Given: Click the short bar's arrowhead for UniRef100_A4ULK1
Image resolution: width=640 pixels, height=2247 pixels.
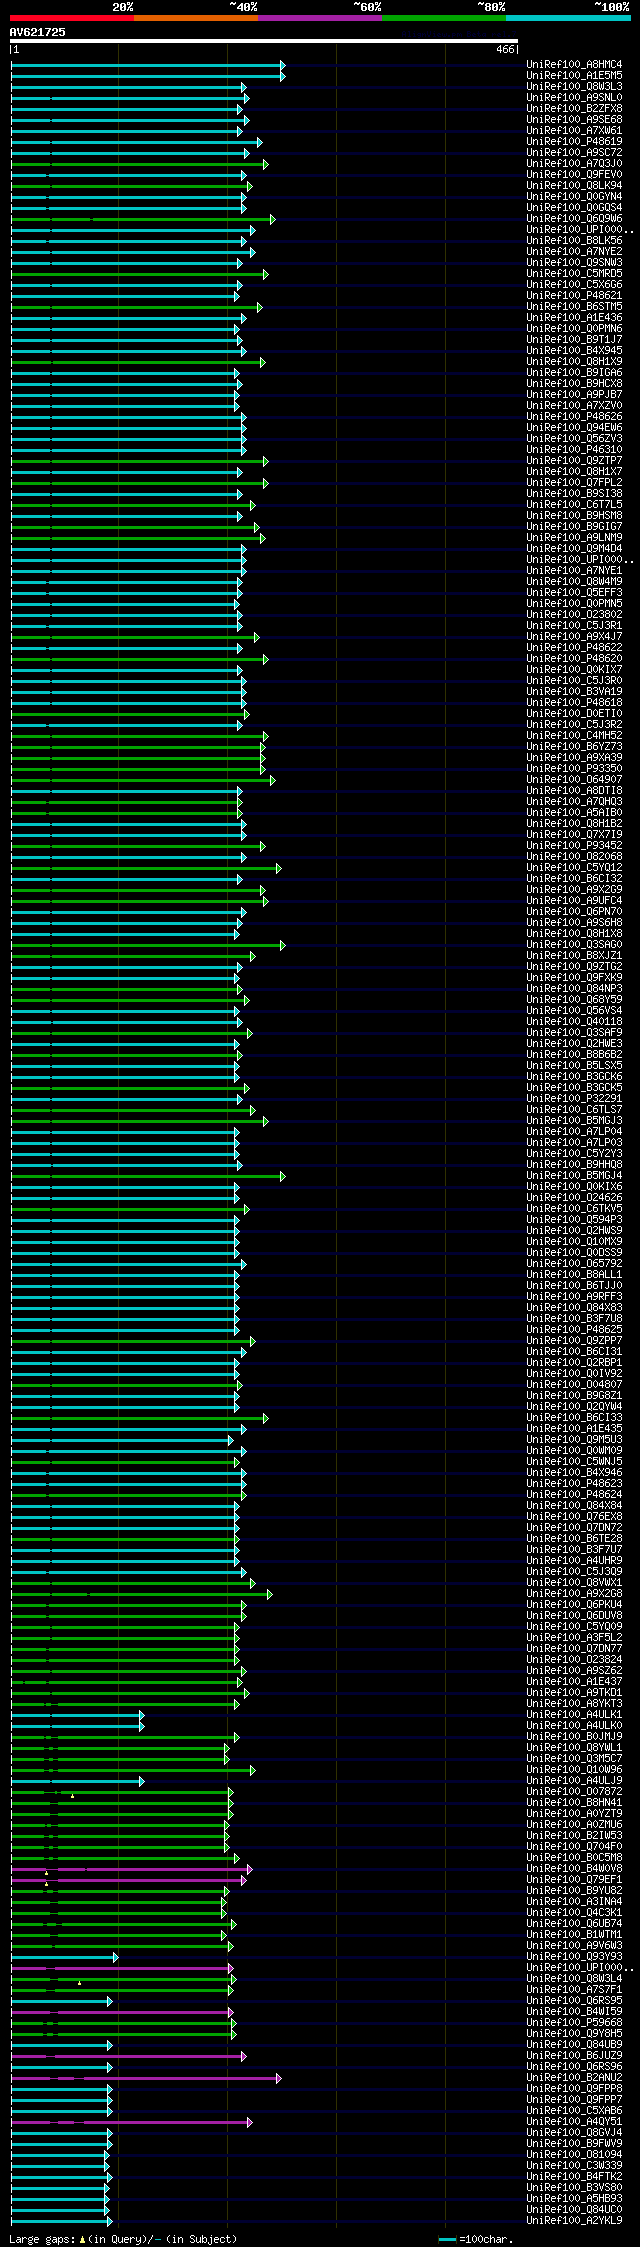Looking at the screenshot, I should pos(142,1715).
